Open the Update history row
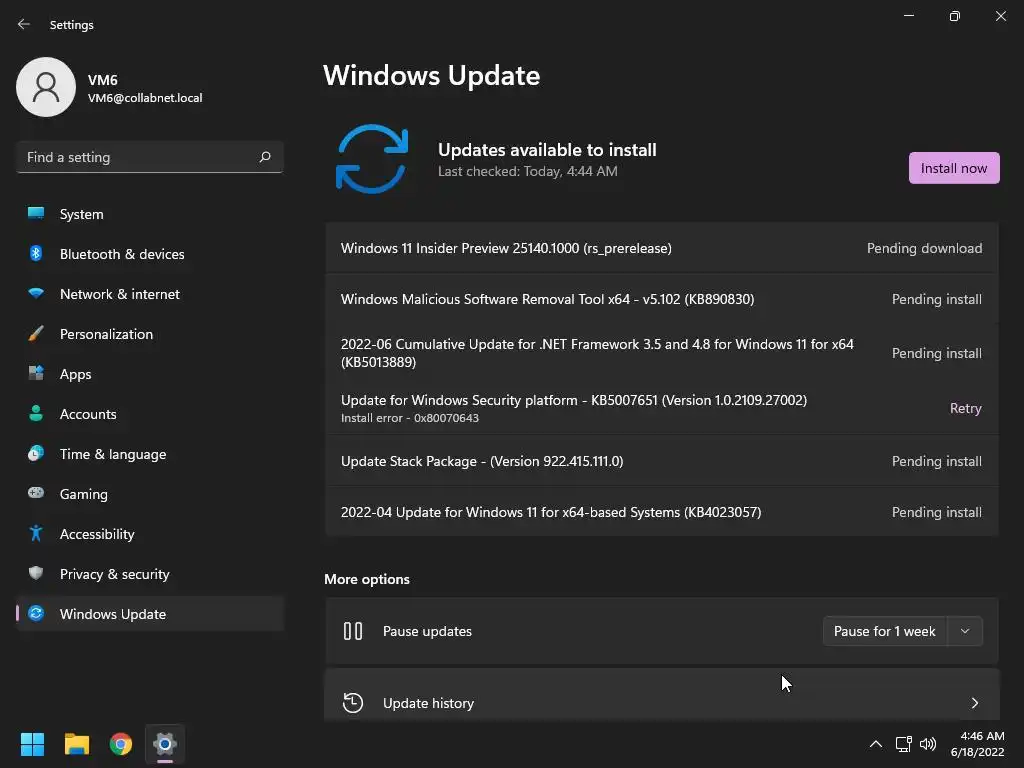The height and width of the screenshot is (768, 1024). pyautogui.click(x=662, y=696)
